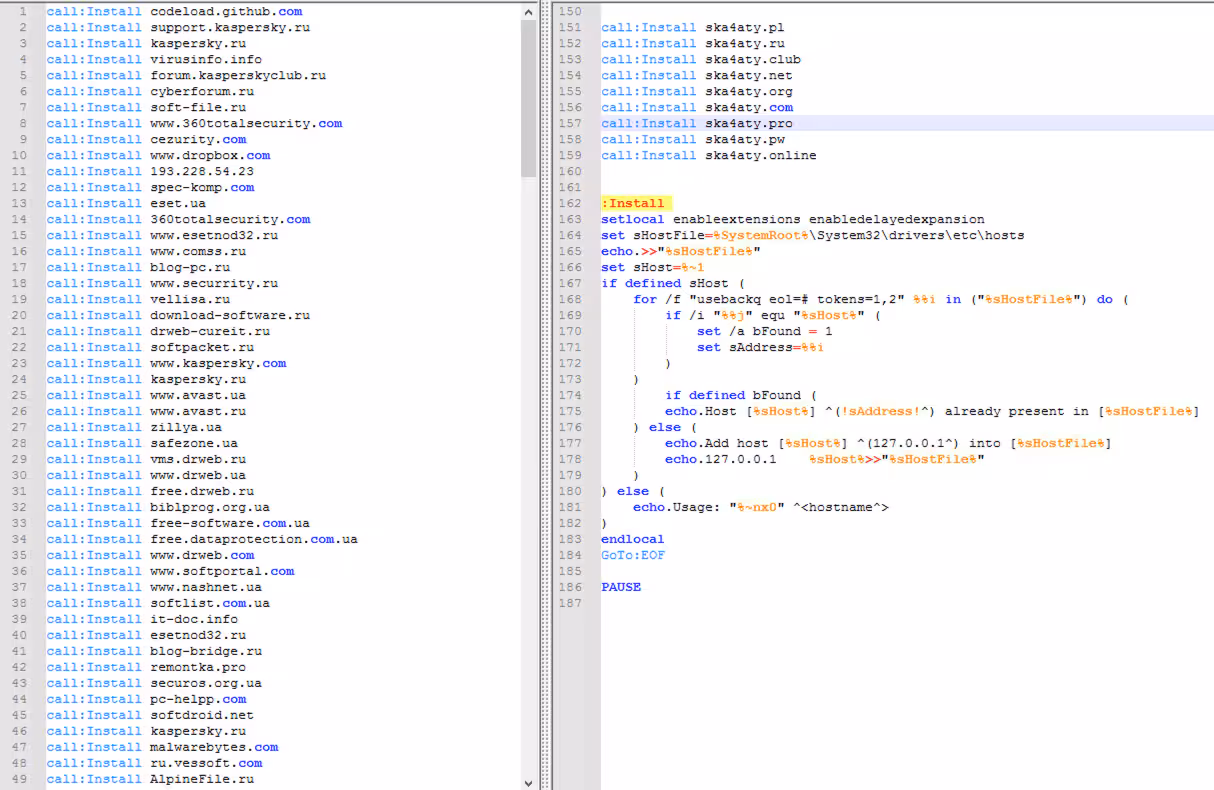Viewport: 1214px width, 790px height.
Task: Place cursor on codeload.github.com line
Action: (x=225, y=11)
